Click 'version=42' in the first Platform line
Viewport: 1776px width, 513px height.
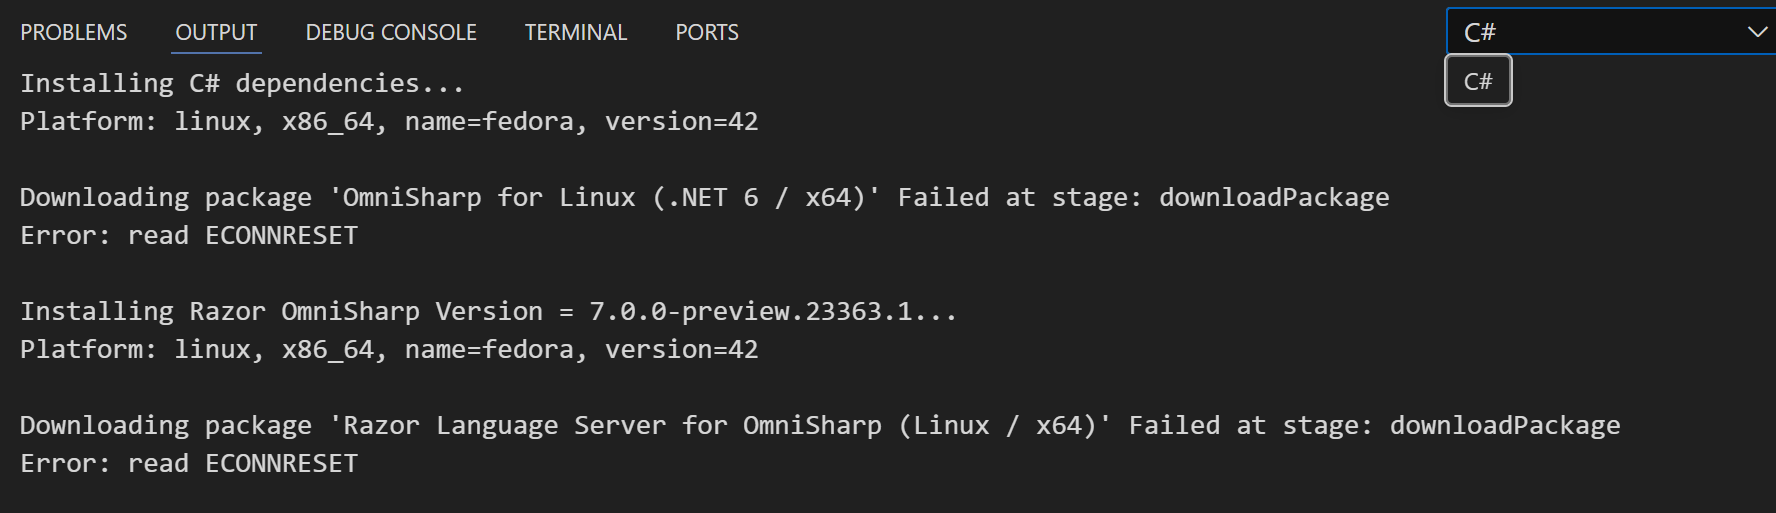click(681, 122)
